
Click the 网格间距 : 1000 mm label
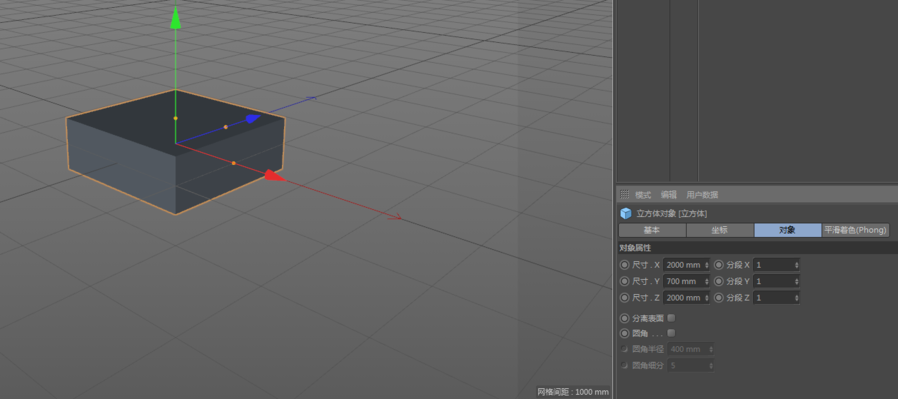click(x=573, y=392)
